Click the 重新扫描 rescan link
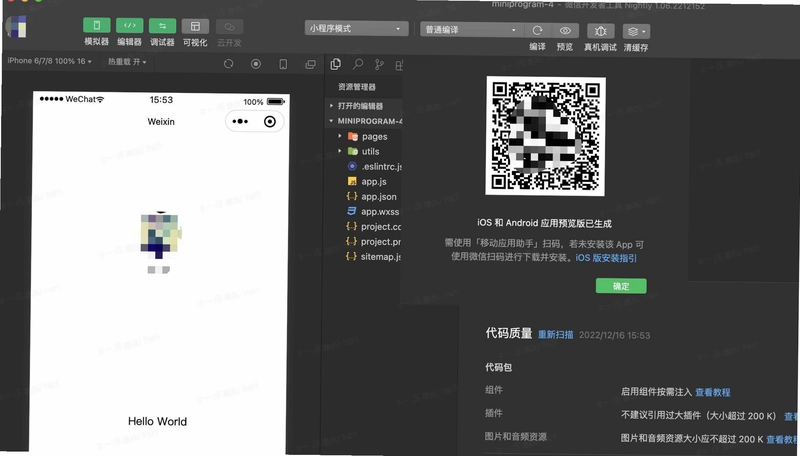The image size is (800, 456). coord(556,335)
